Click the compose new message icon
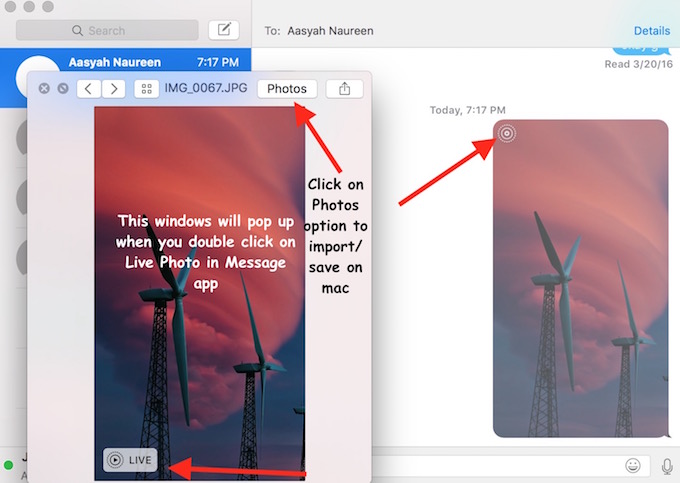This screenshot has width=680, height=483. (x=227, y=30)
